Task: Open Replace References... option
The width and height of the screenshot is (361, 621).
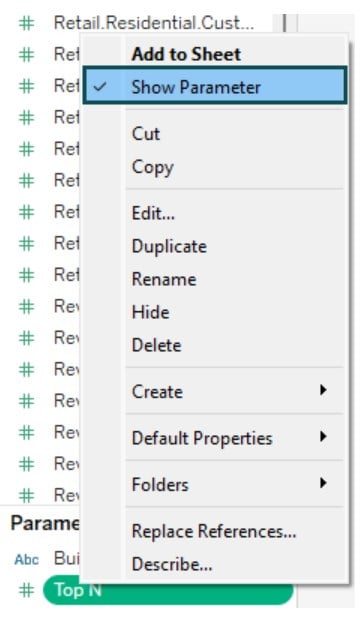Action: 214,531
